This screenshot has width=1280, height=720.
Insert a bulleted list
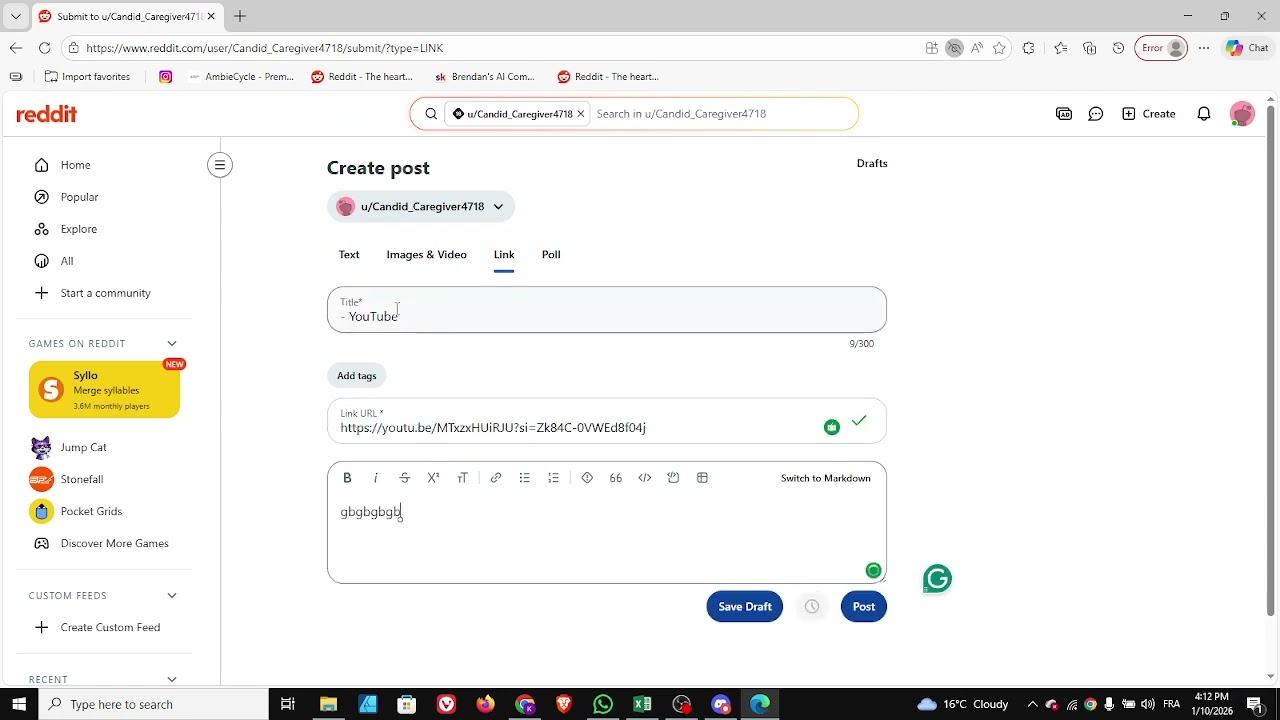(x=525, y=478)
